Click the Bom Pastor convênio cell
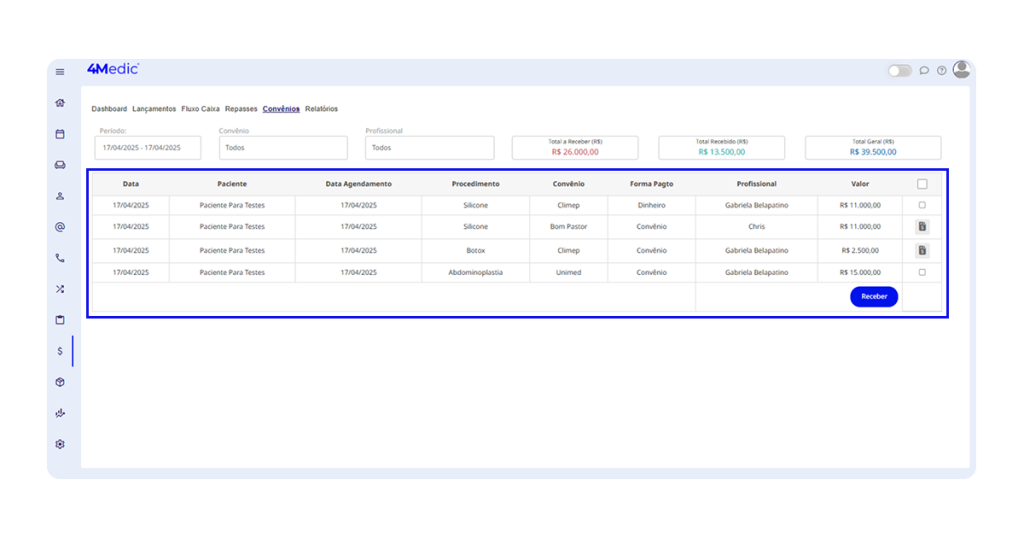The image size is (1024, 538). point(568,227)
